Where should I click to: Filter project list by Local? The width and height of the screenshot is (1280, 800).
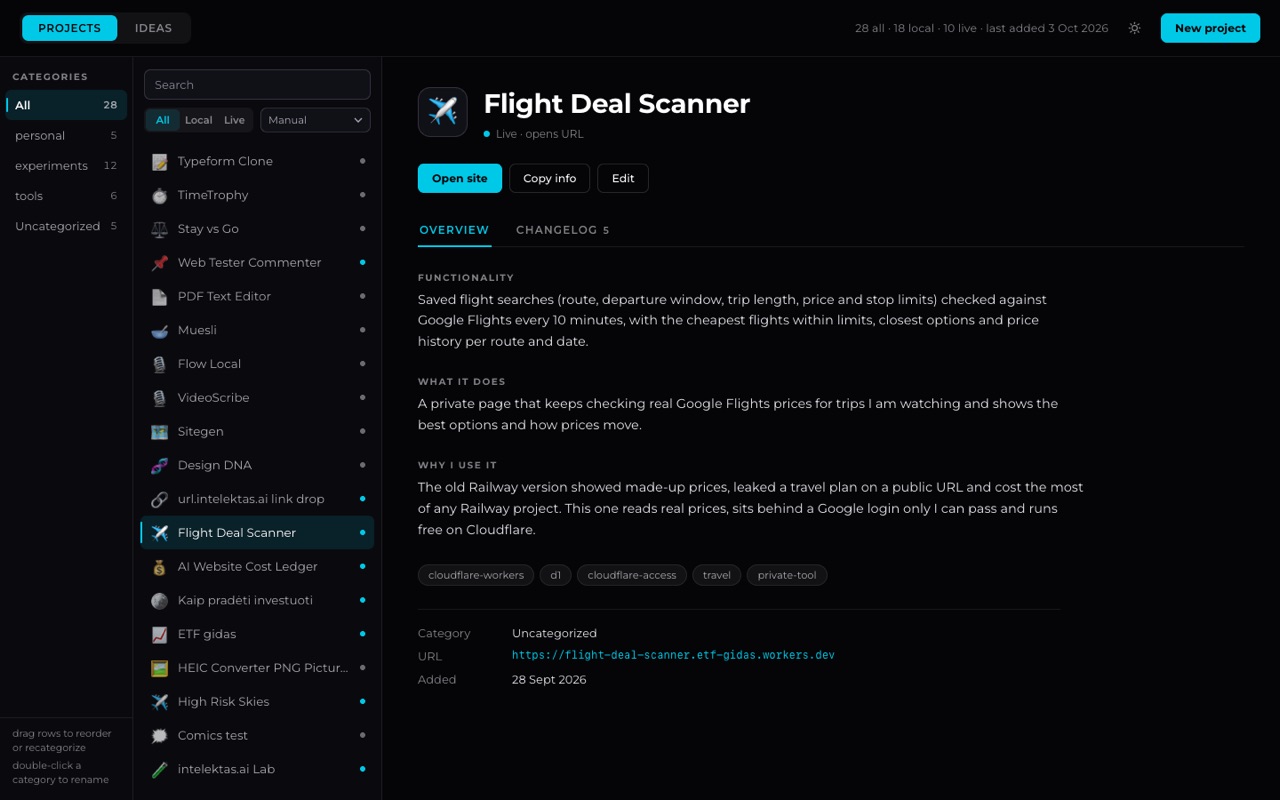pos(198,120)
